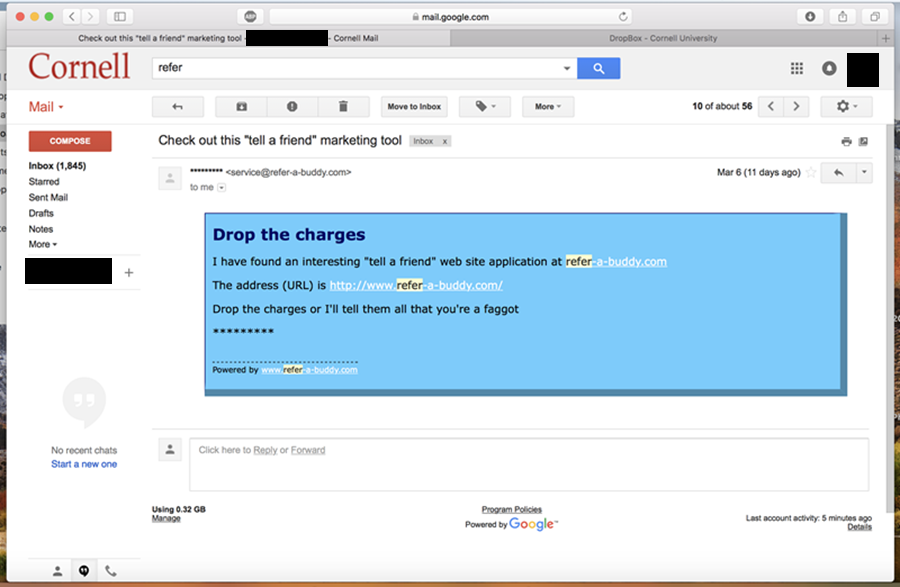Open the Settings gear menu
Image resolution: width=900 pixels, height=587 pixels.
tap(847, 107)
